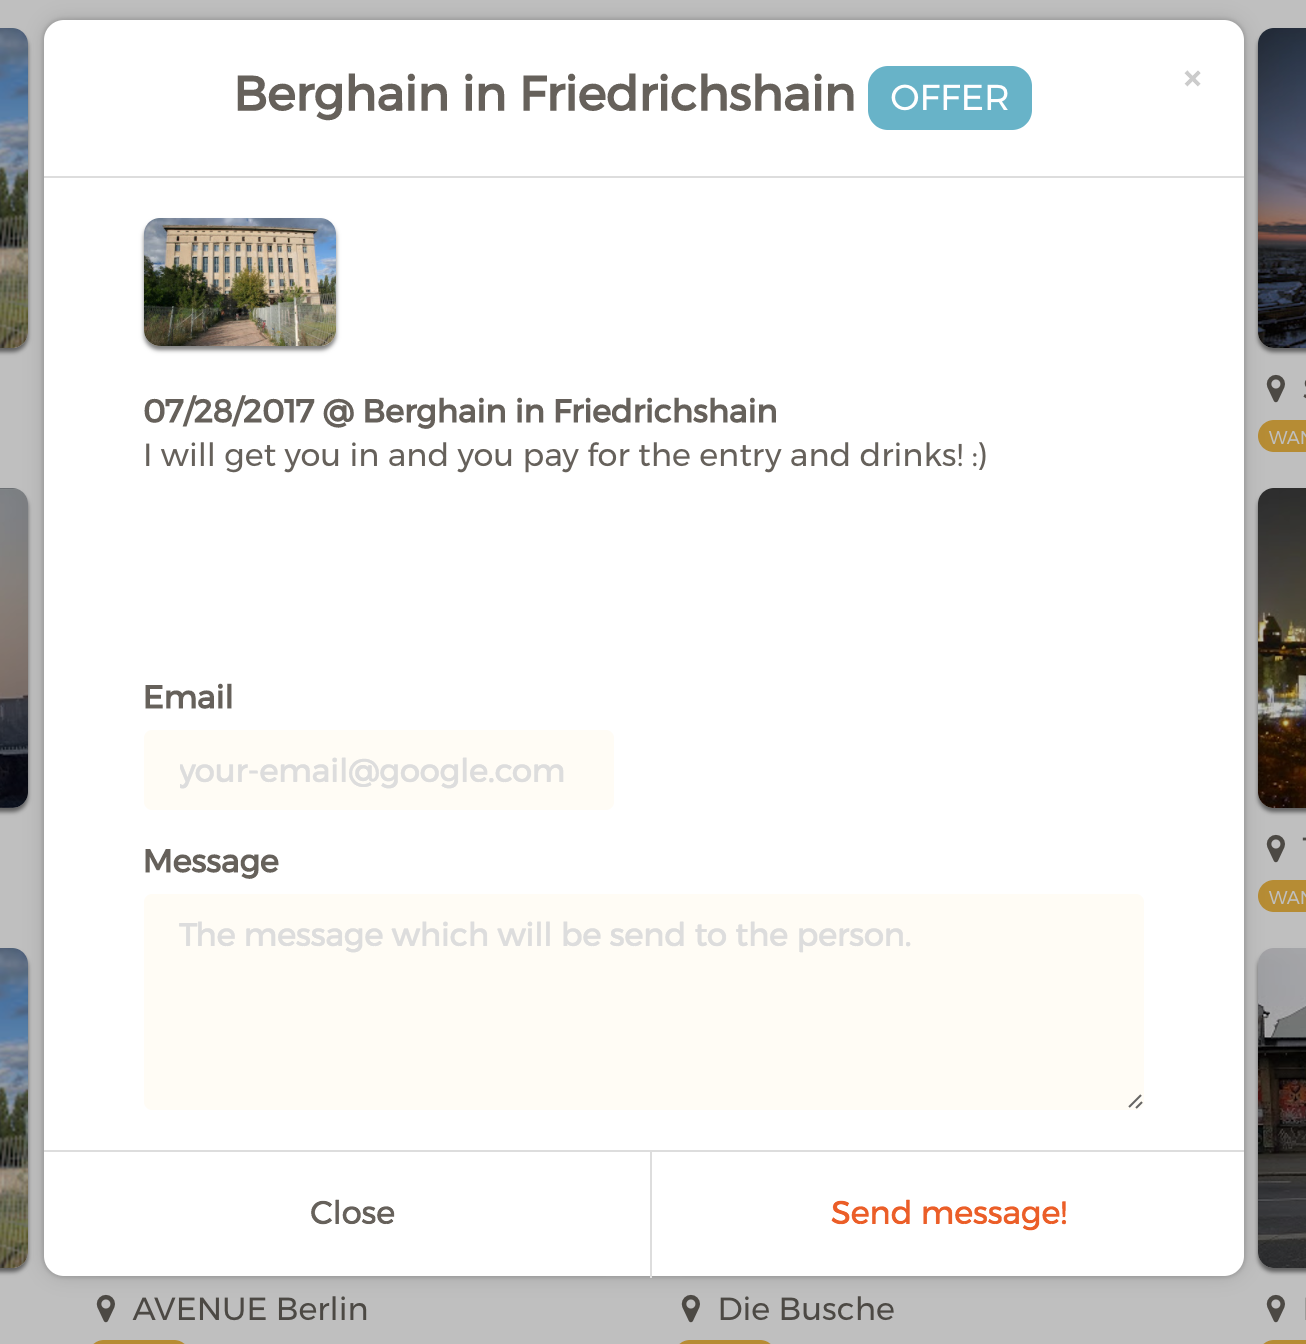Click the pin icon under the night city card
Image resolution: width=1306 pixels, height=1344 pixels.
[x=1276, y=849]
